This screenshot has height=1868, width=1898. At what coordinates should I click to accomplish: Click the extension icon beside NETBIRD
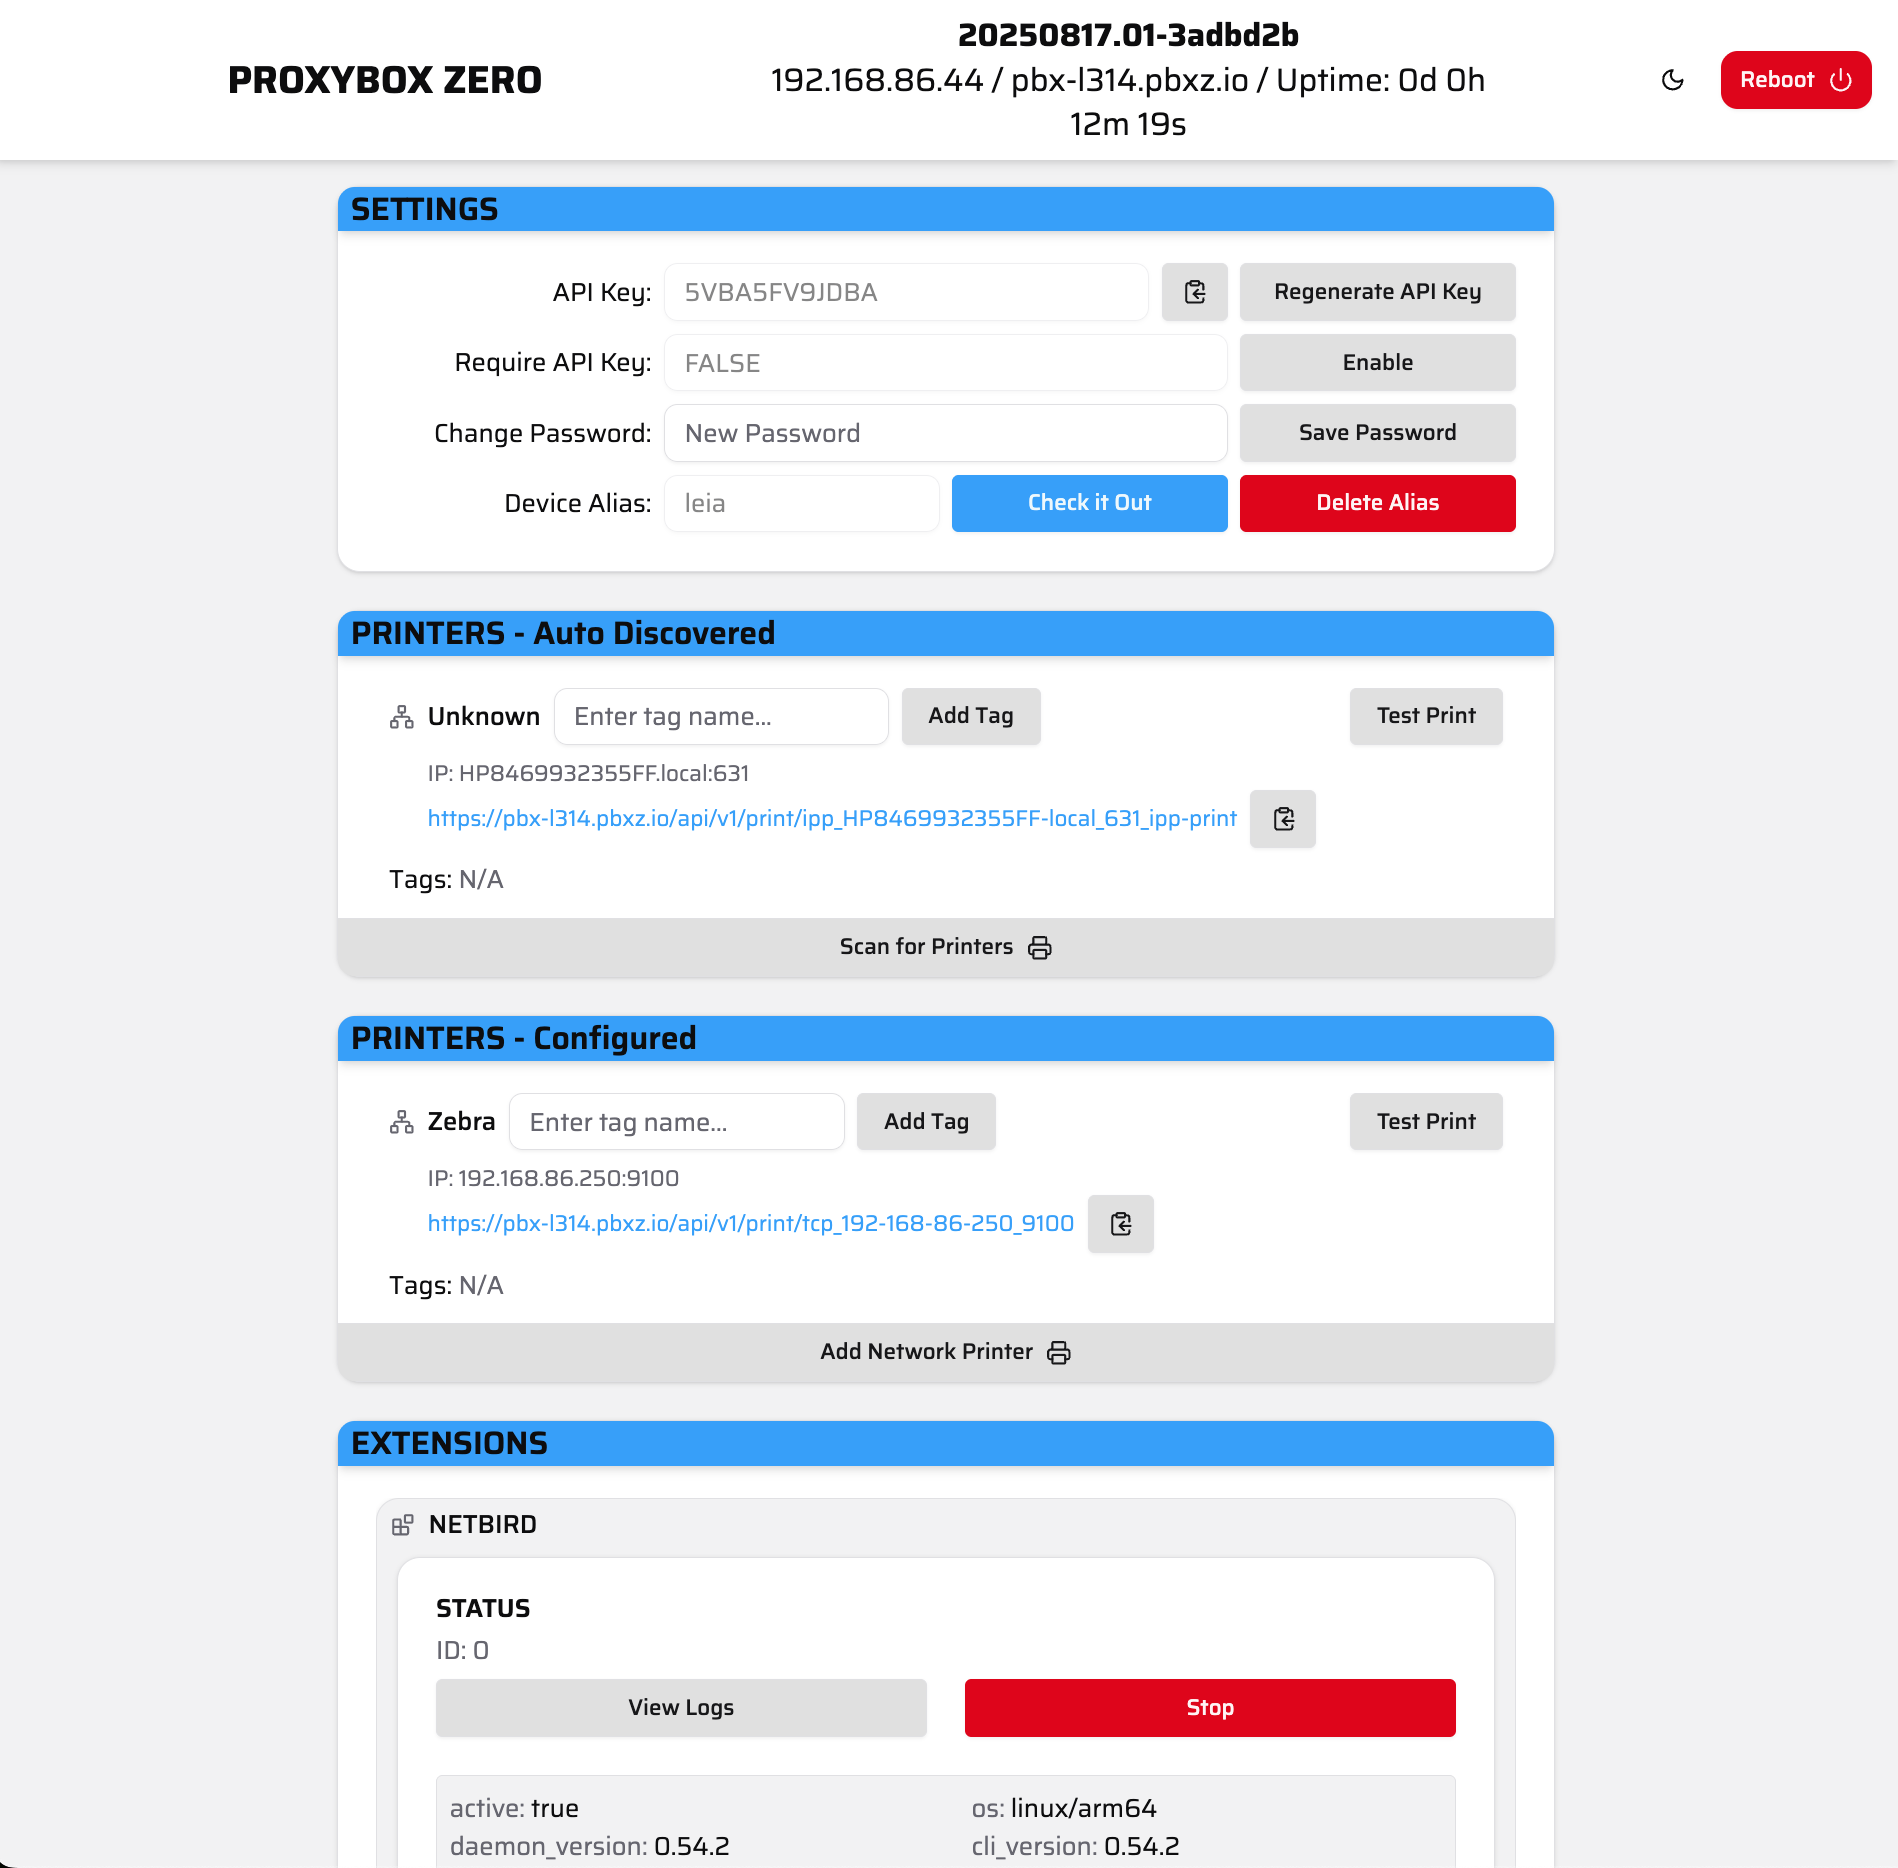(x=404, y=1525)
